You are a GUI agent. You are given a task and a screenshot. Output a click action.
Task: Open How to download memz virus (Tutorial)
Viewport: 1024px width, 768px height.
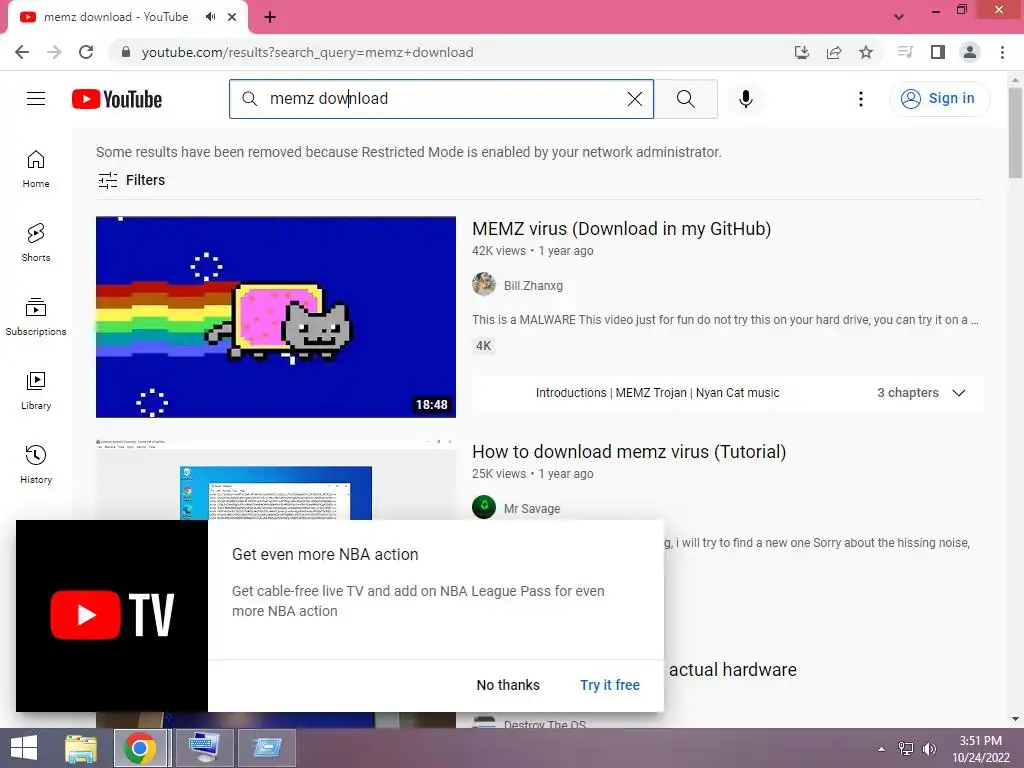[x=629, y=451]
